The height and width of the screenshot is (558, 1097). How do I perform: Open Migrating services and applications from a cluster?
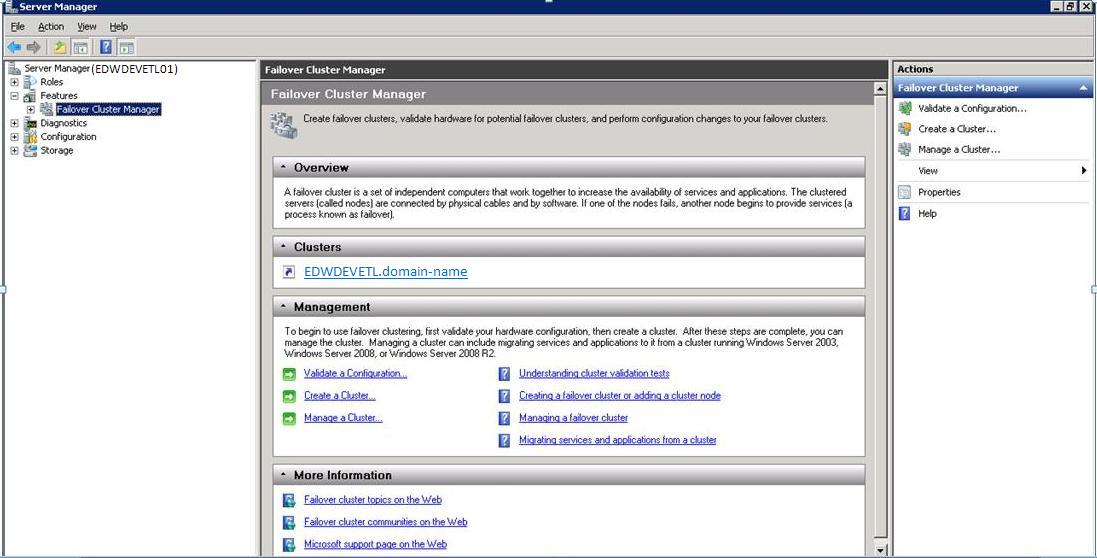(618, 441)
